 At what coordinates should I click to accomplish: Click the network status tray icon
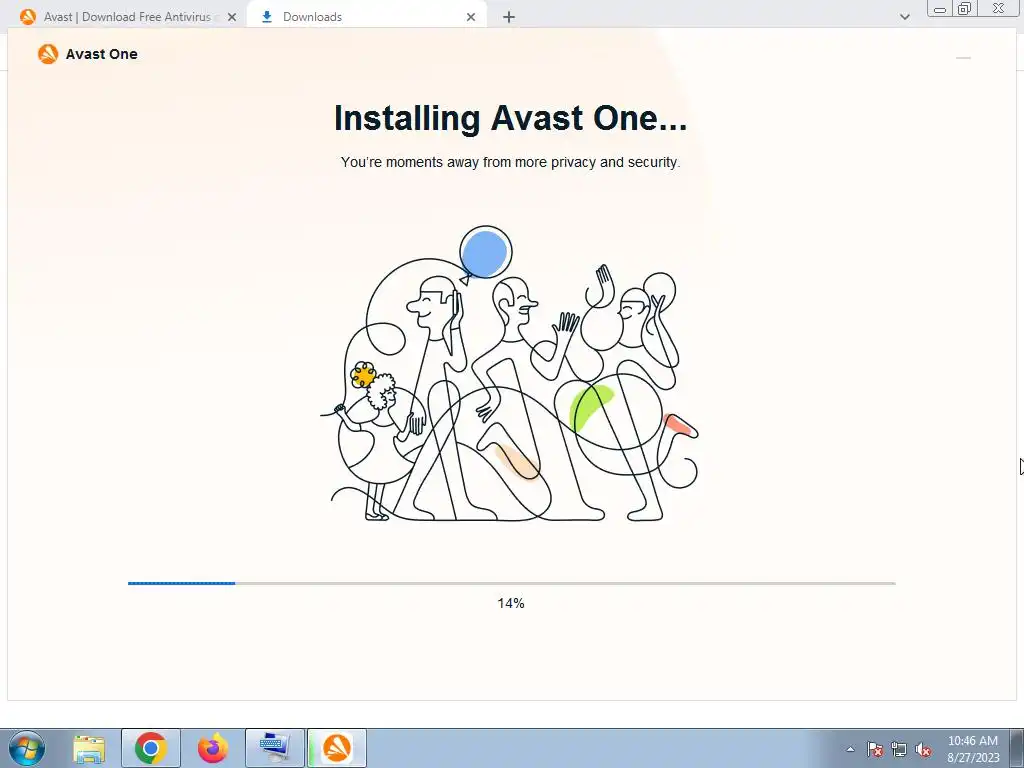pos(899,749)
